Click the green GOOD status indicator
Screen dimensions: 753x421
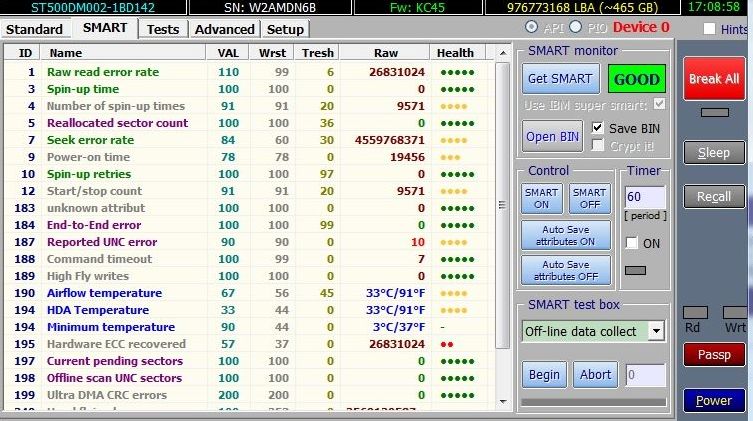[637, 79]
